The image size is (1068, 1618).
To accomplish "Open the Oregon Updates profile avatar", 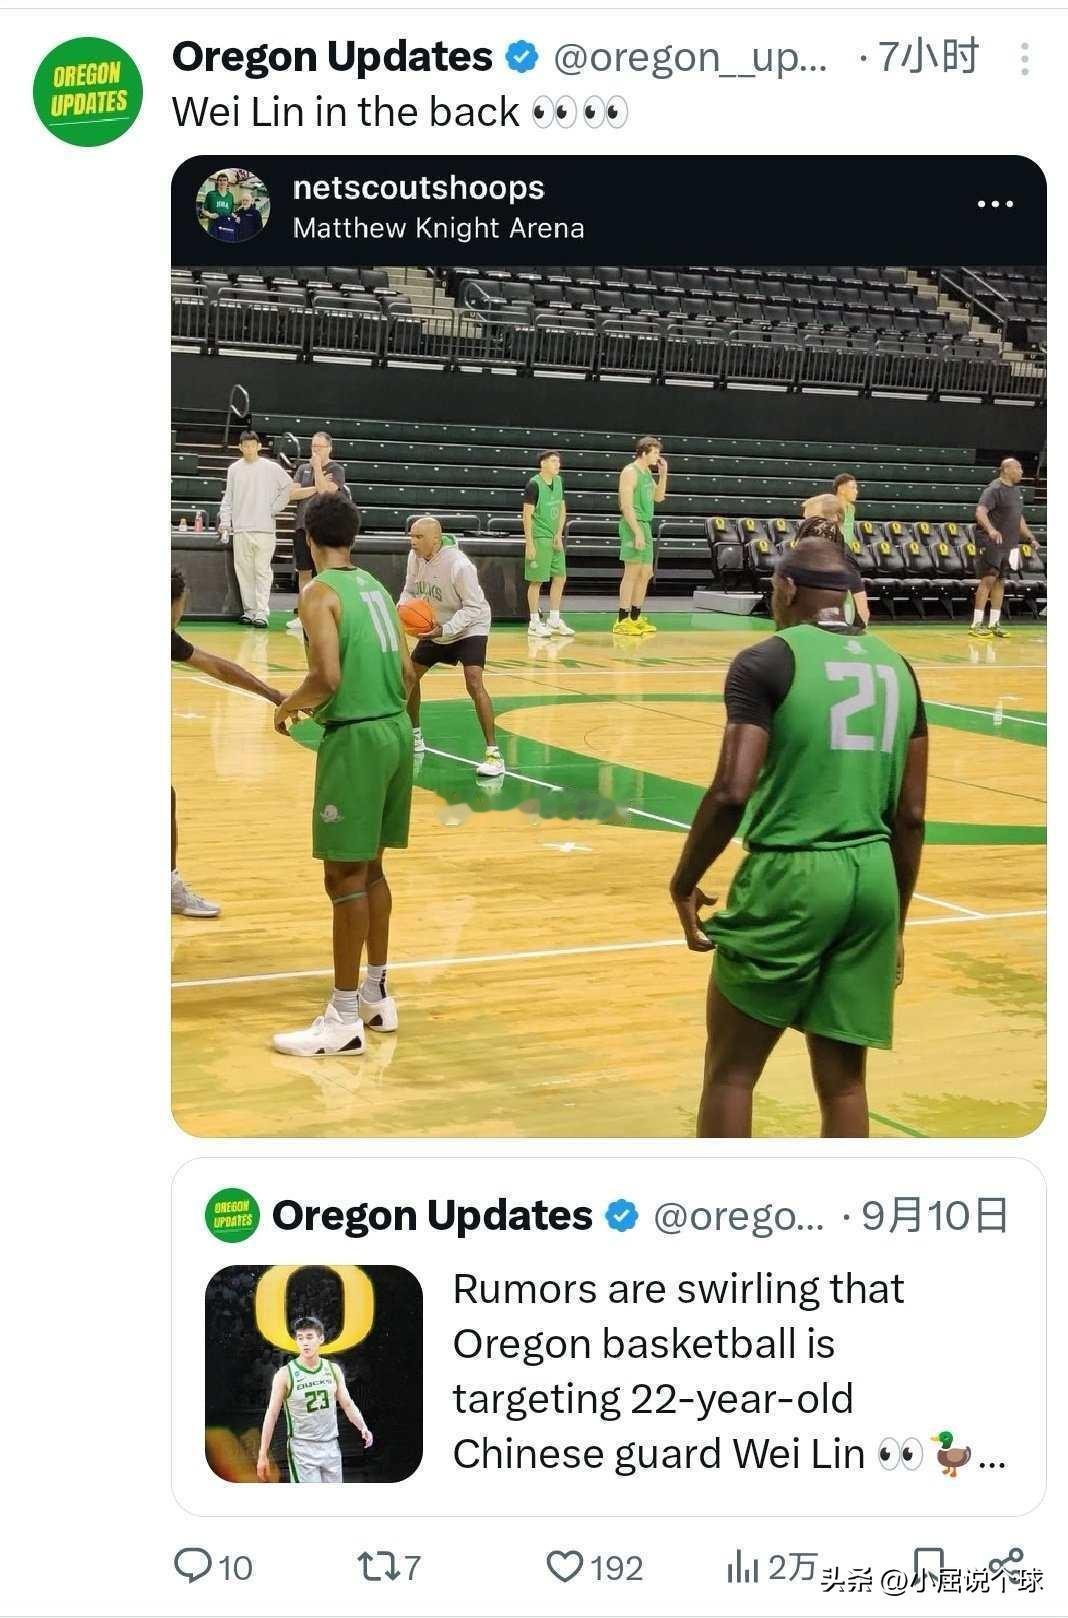I will click(x=88, y=90).
